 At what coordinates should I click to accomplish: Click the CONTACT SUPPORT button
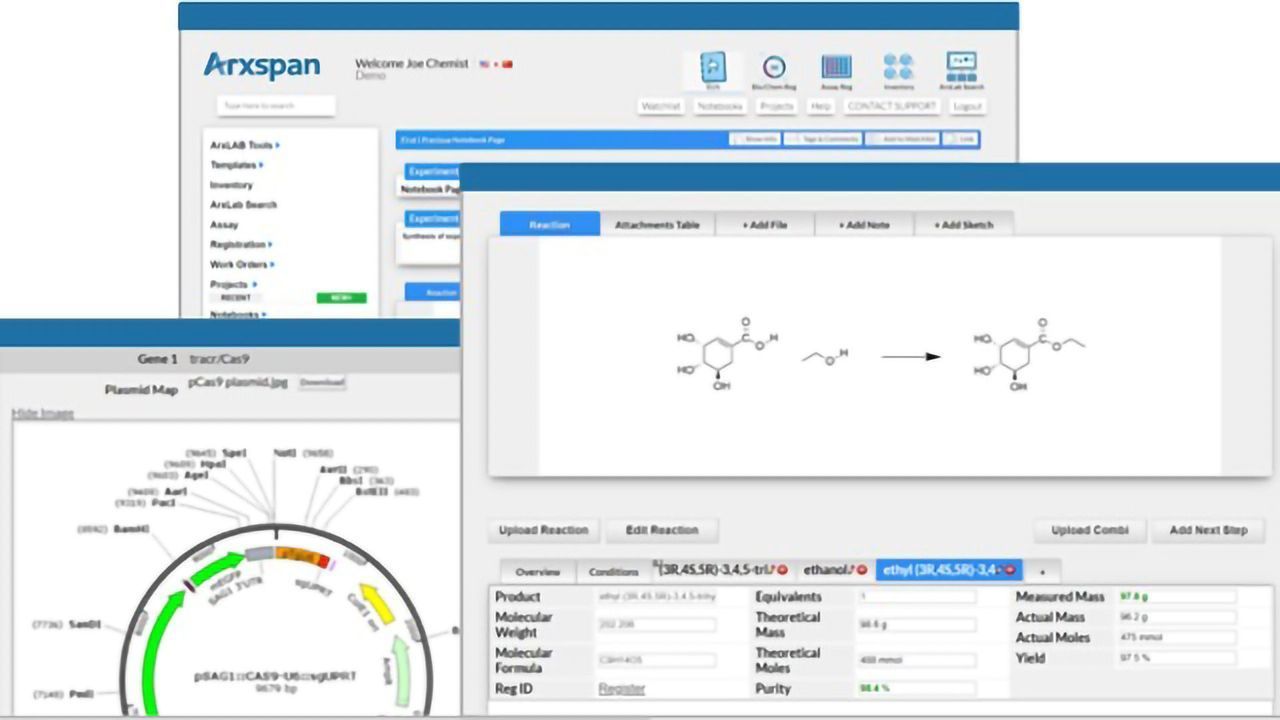pos(892,106)
